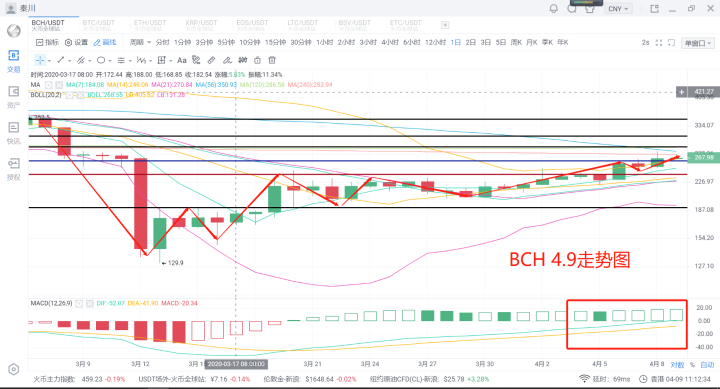Toggle % percentage scale
Viewport: 720px width, 389px height.
coord(692,365)
